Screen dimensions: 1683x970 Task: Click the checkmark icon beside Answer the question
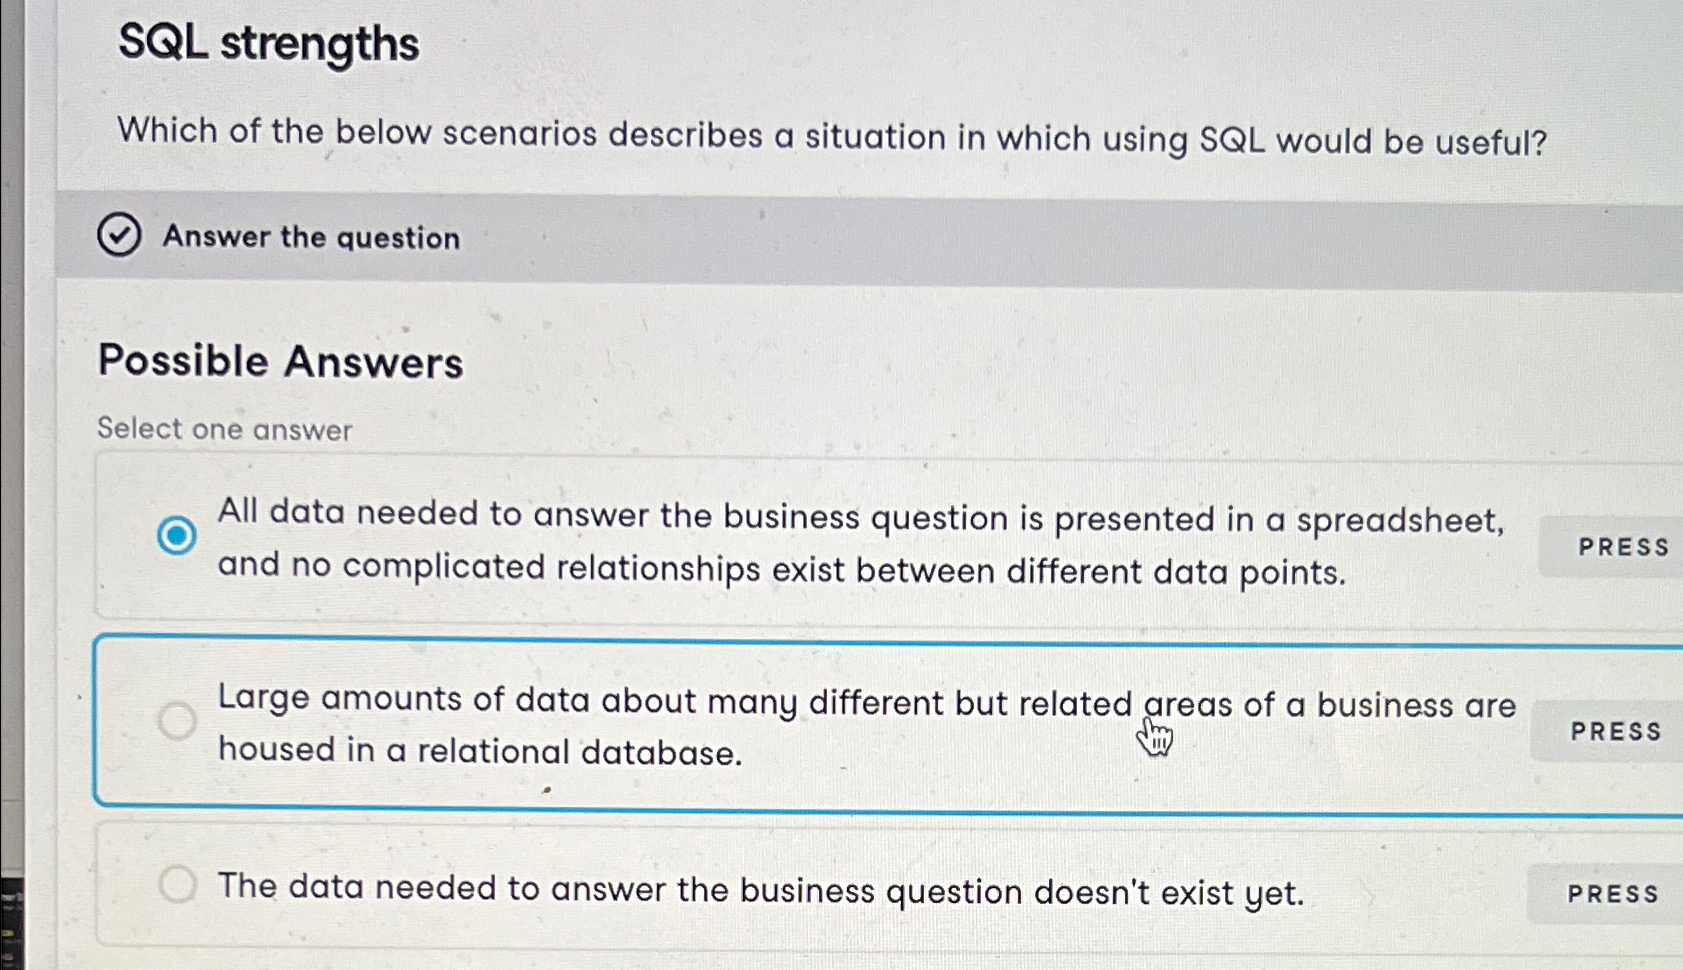point(120,237)
